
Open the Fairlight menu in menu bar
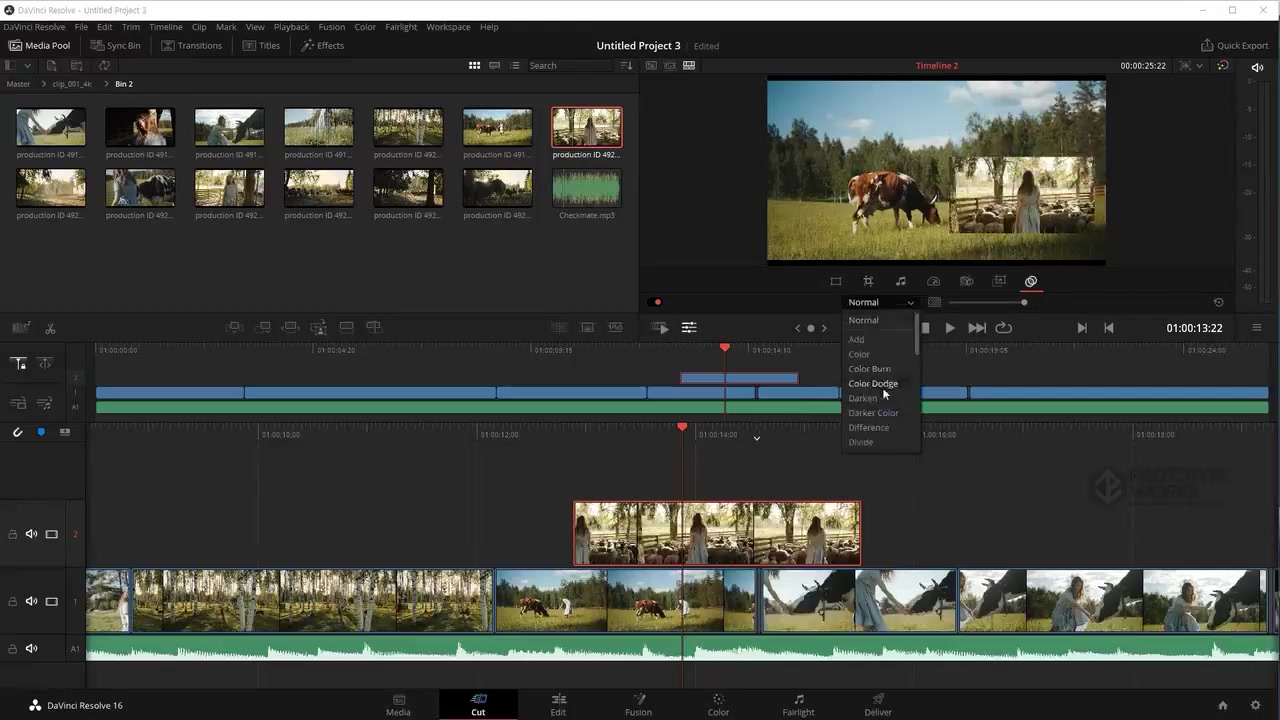pos(401,27)
